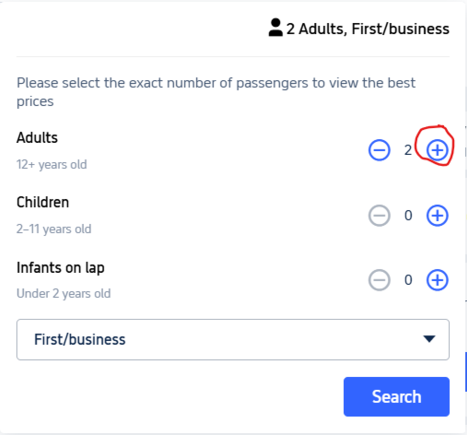Click the "12+ years old" hint text
The image size is (467, 435).
(x=52, y=164)
